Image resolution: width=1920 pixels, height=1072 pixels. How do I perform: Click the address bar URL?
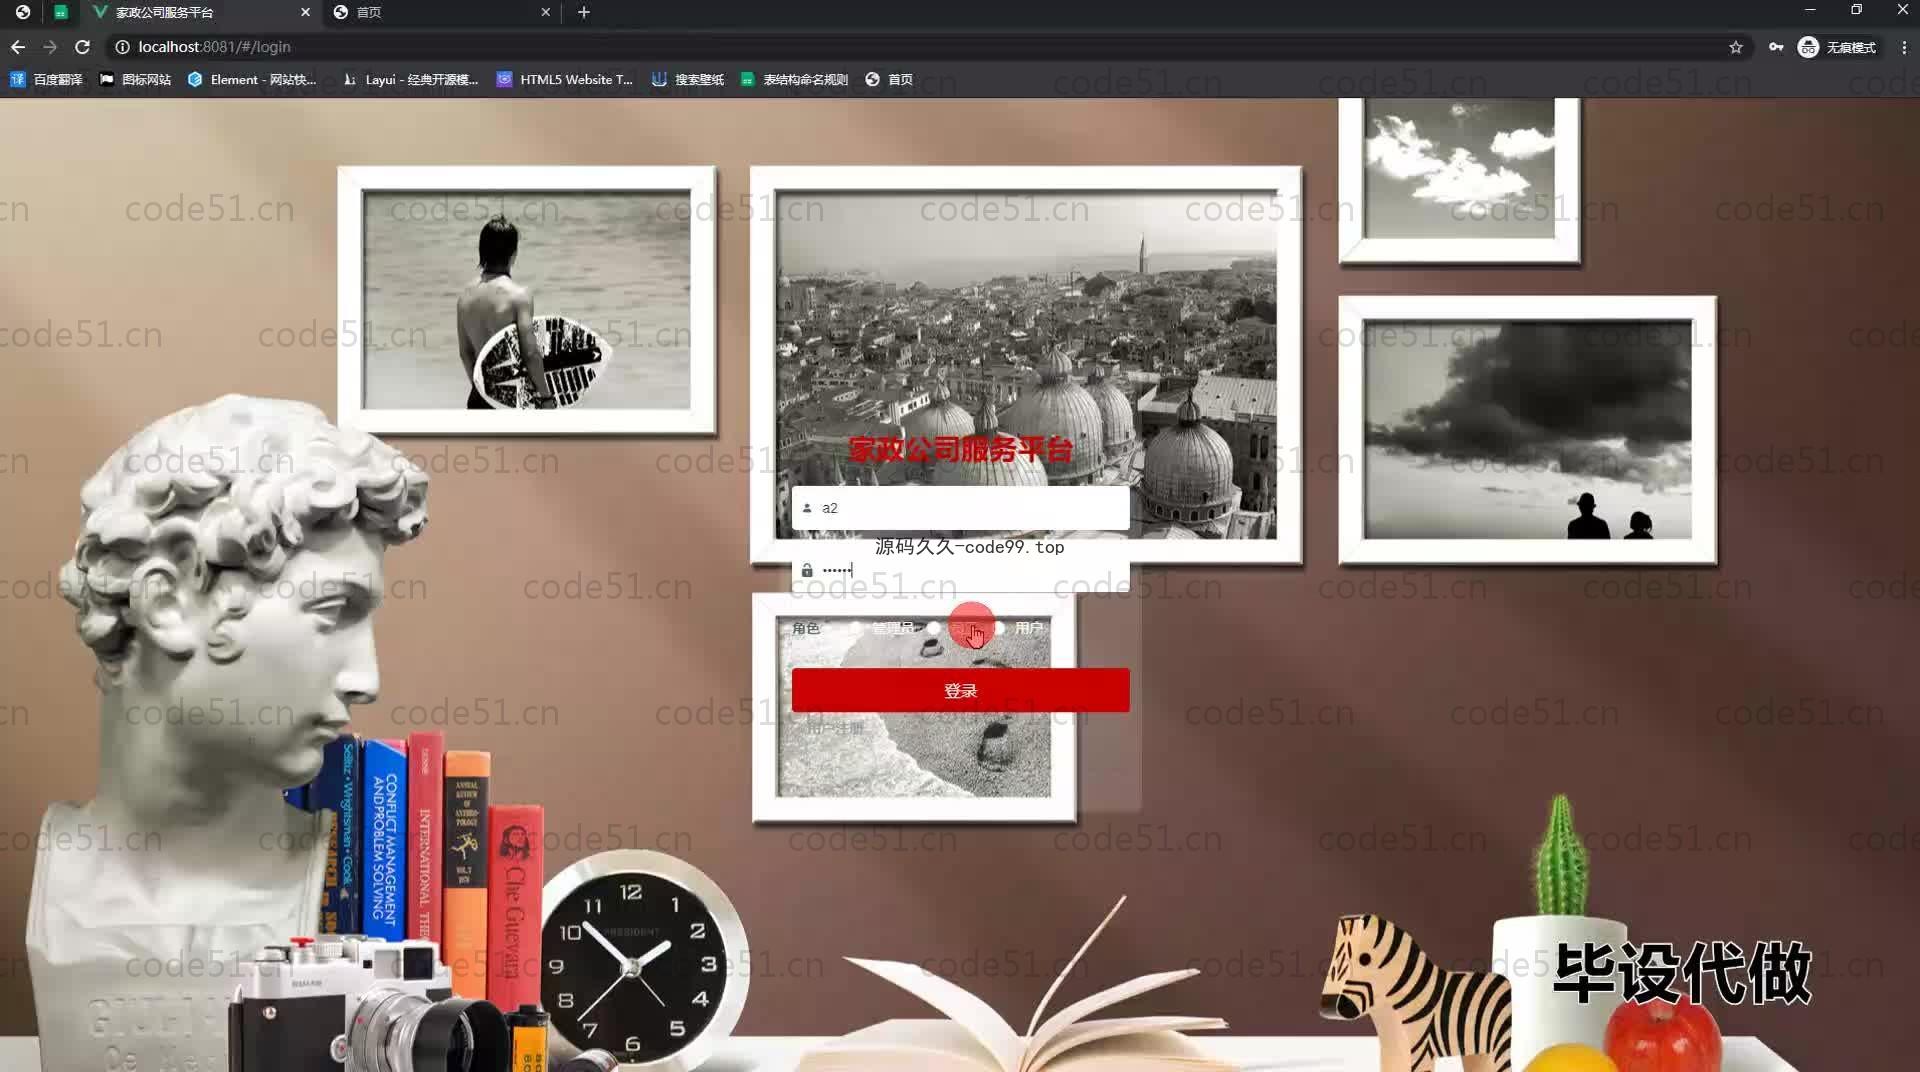pos(214,47)
